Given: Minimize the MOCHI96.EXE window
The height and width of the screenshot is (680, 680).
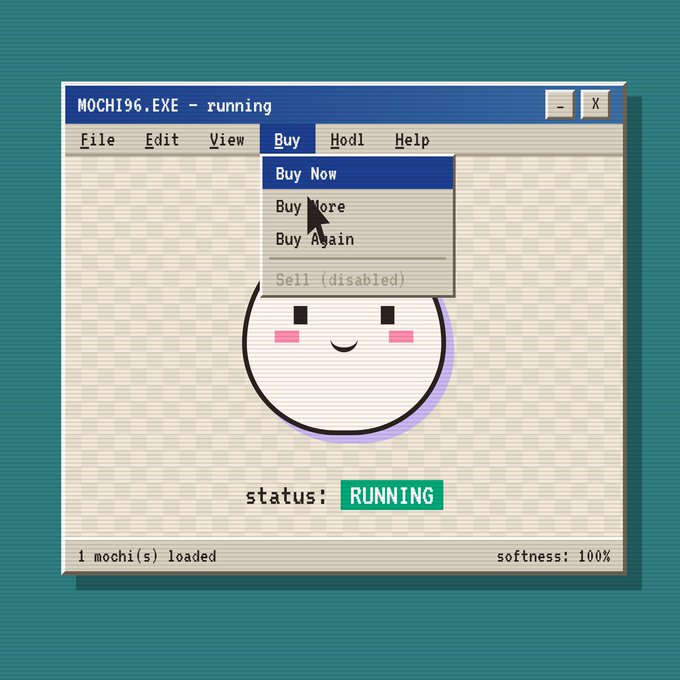Looking at the screenshot, I should [x=560, y=105].
